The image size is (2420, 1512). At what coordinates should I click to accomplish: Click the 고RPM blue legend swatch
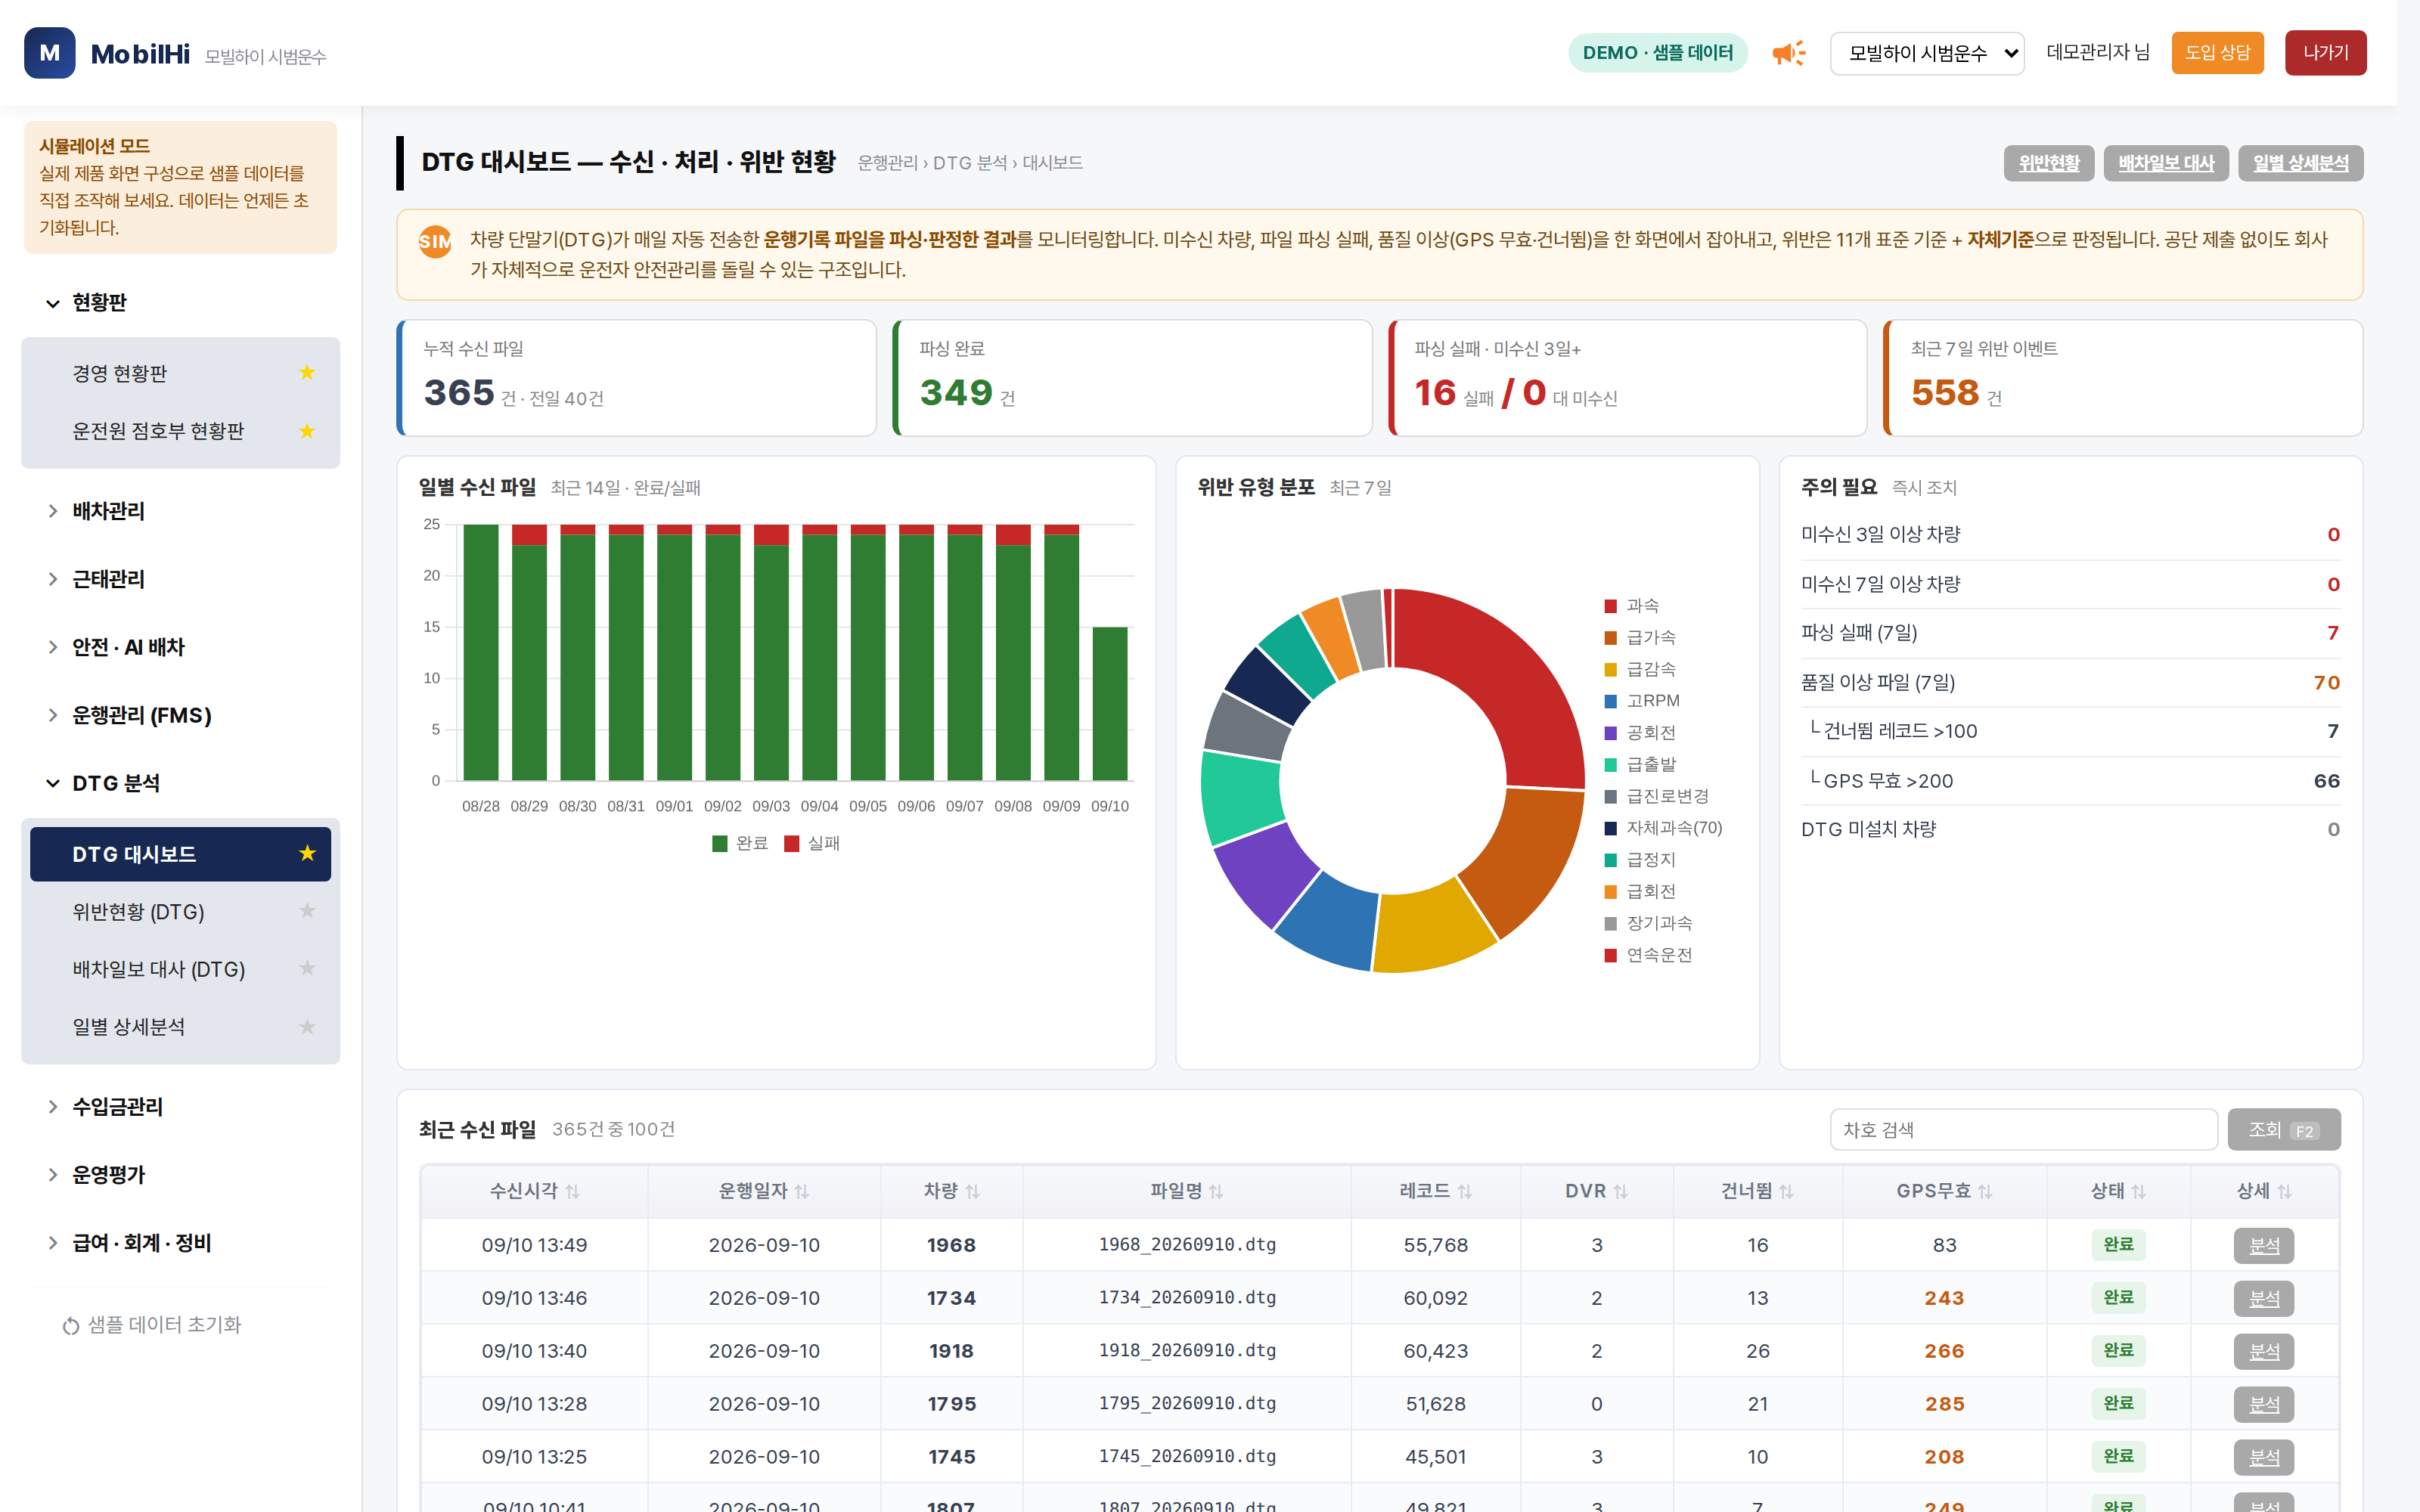[x=1610, y=701]
